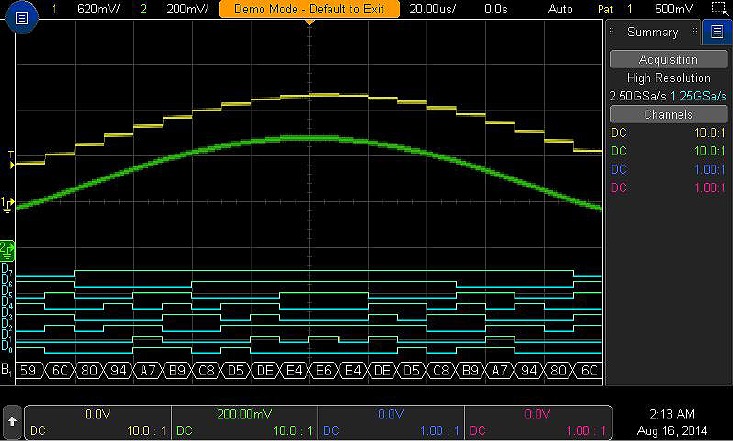Screen dimensions: 733x441
Task: Open blue channel 3 status box
Action: (x=391, y=422)
